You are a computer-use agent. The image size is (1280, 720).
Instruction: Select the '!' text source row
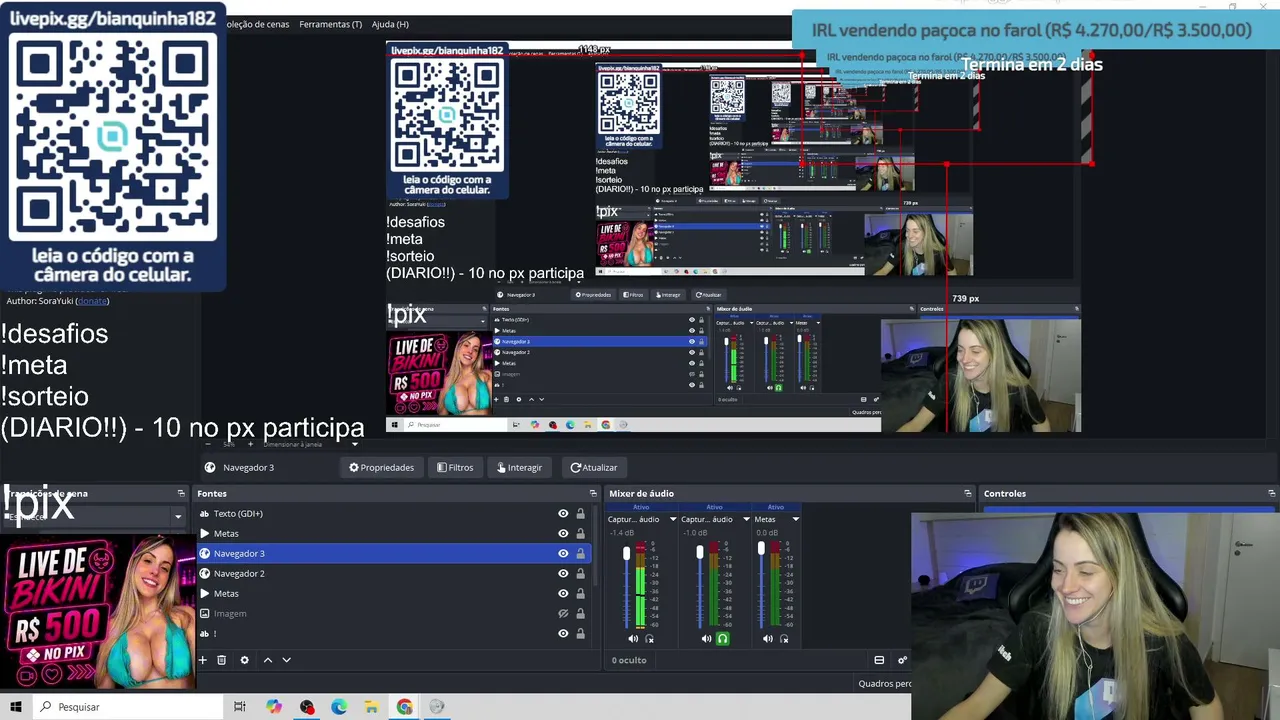point(394,634)
